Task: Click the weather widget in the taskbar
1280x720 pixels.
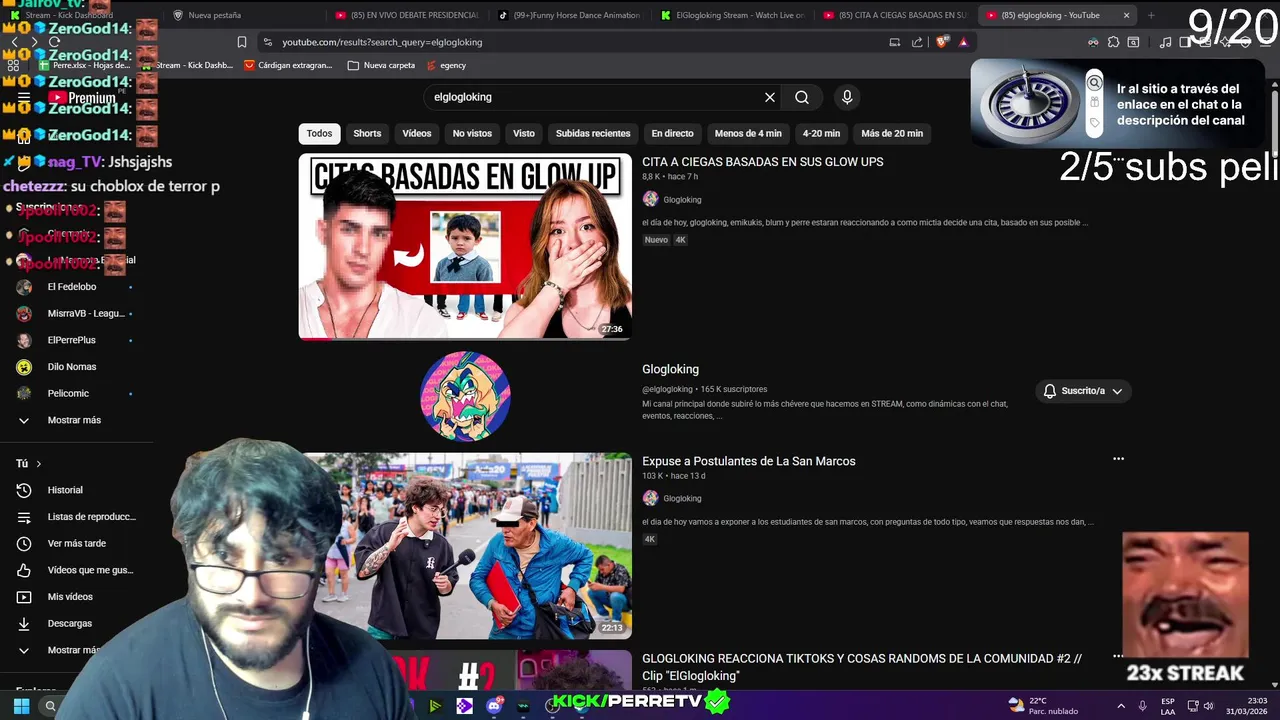Action: tap(1043, 706)
